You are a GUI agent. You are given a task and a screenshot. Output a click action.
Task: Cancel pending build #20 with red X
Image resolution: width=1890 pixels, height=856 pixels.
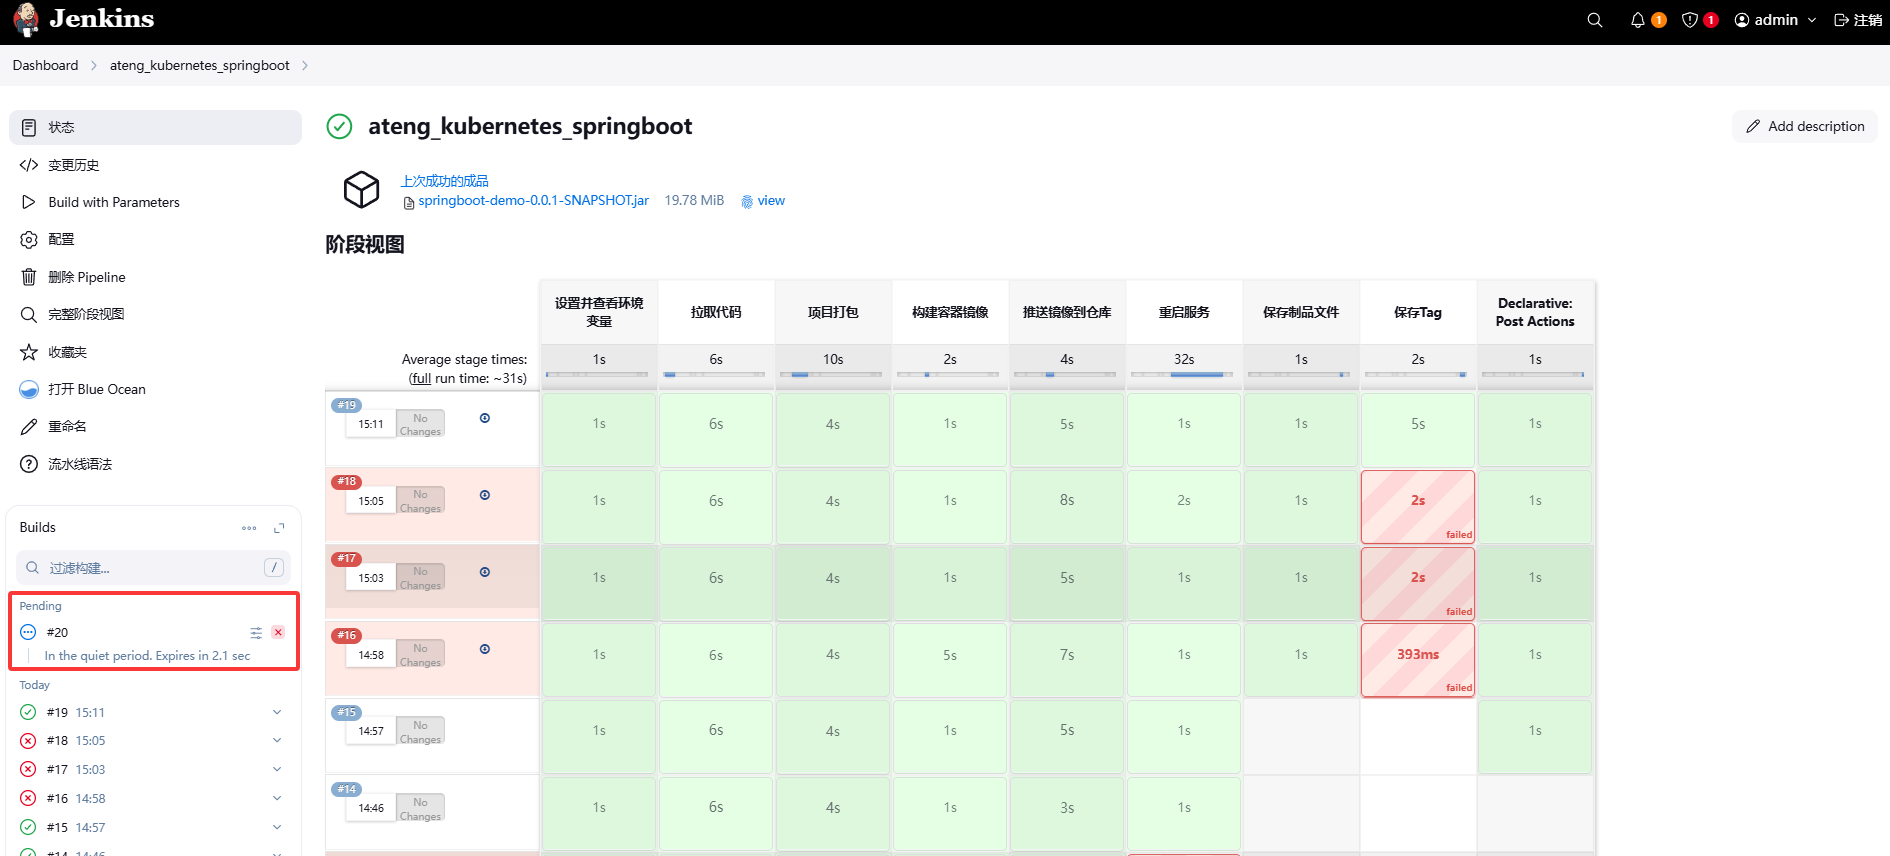278,632
